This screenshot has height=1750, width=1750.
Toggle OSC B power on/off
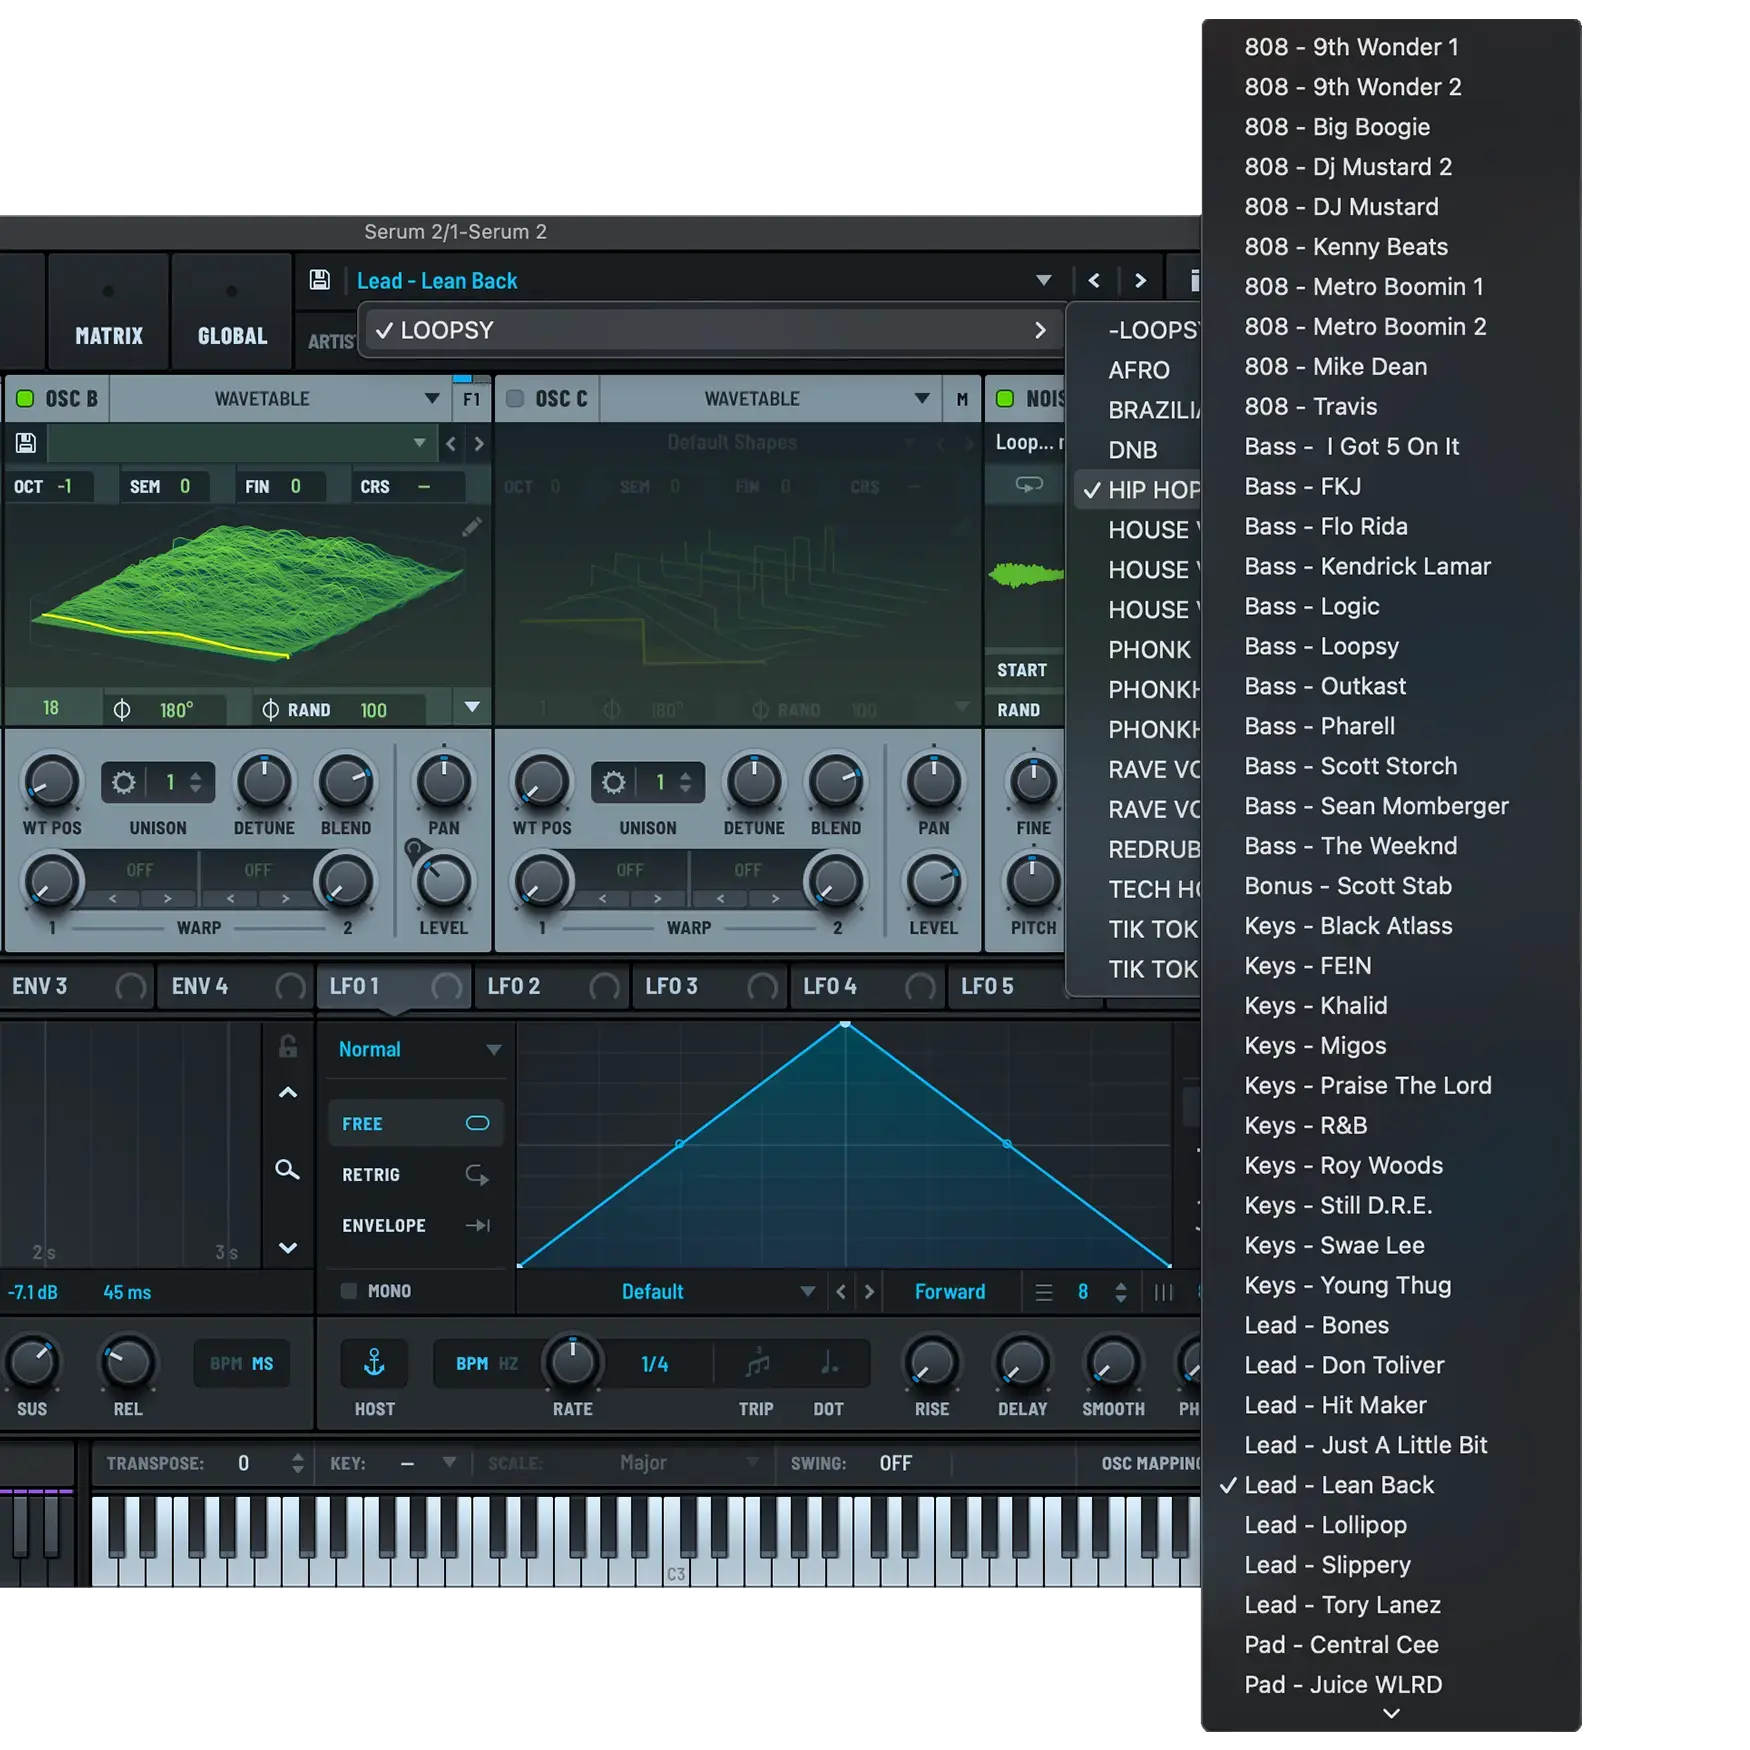(x=25, y=399)
